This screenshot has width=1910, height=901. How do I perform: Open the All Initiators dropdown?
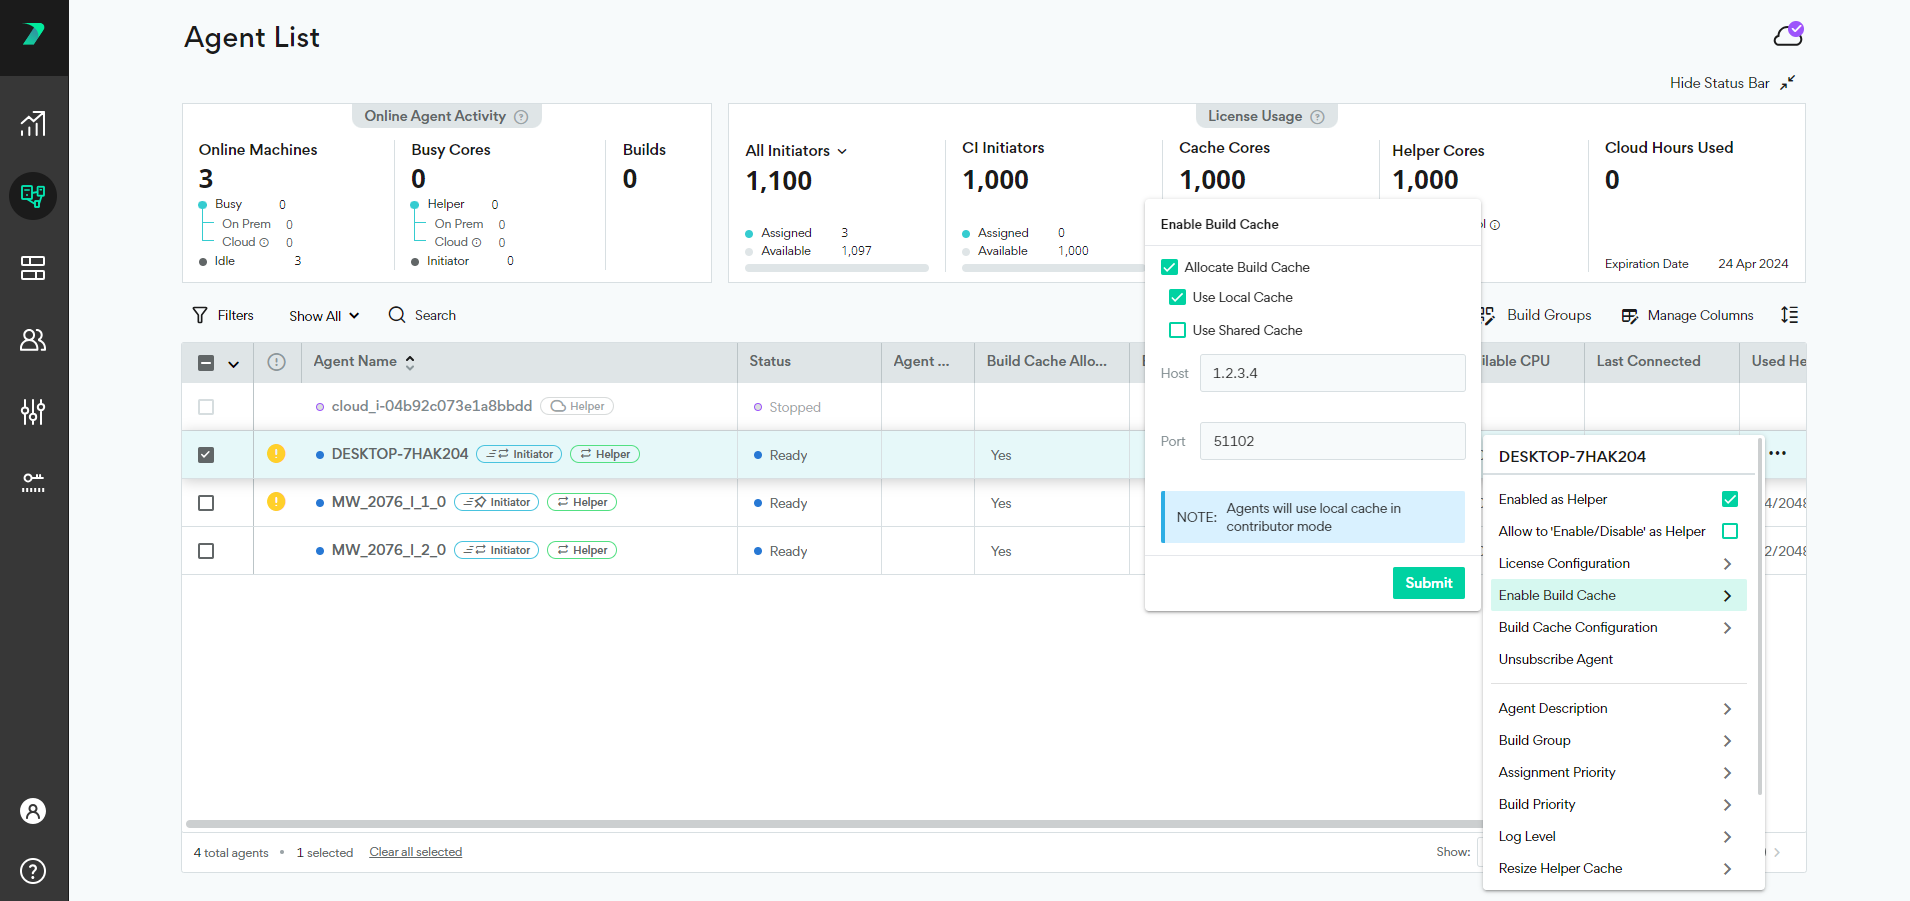tap(795, 150)
